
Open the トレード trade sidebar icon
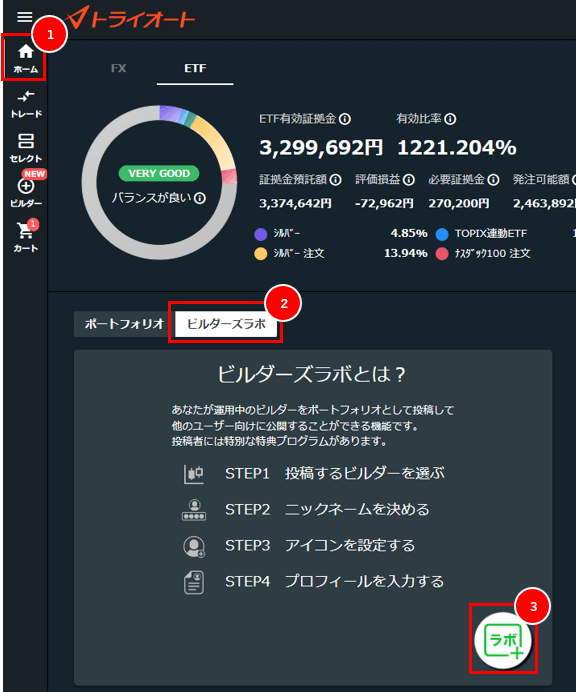pos(26,105)
